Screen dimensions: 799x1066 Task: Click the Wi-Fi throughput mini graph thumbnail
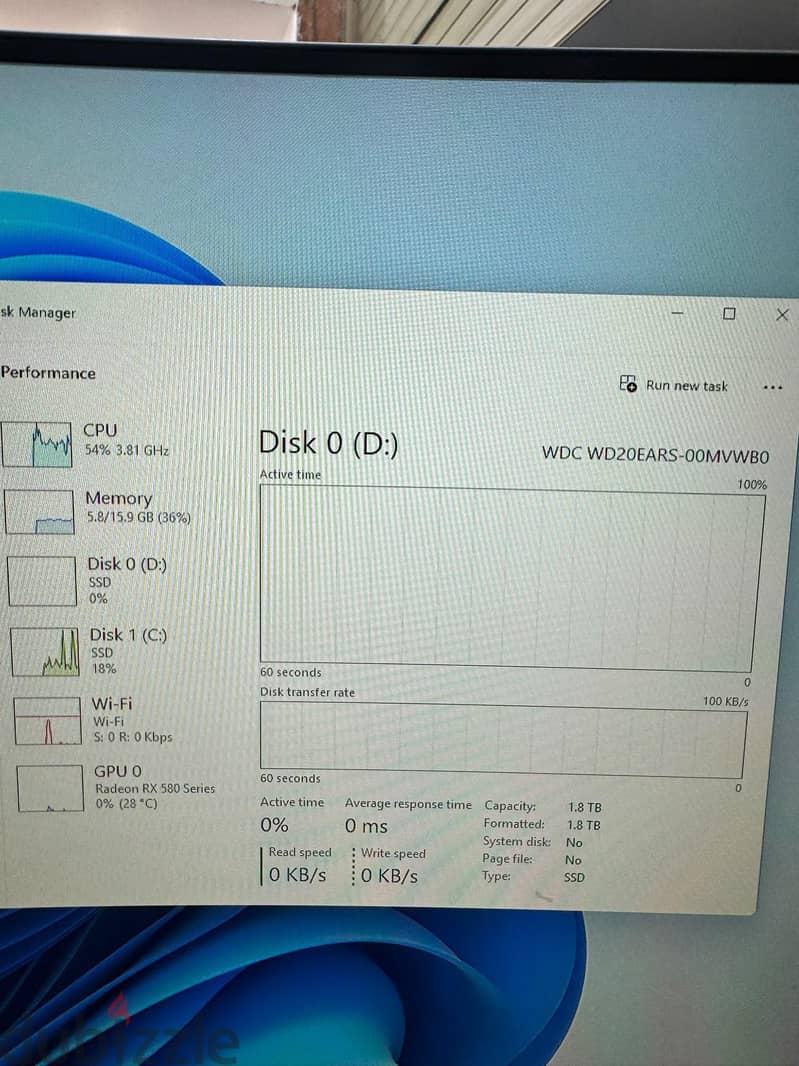(48, 721)
